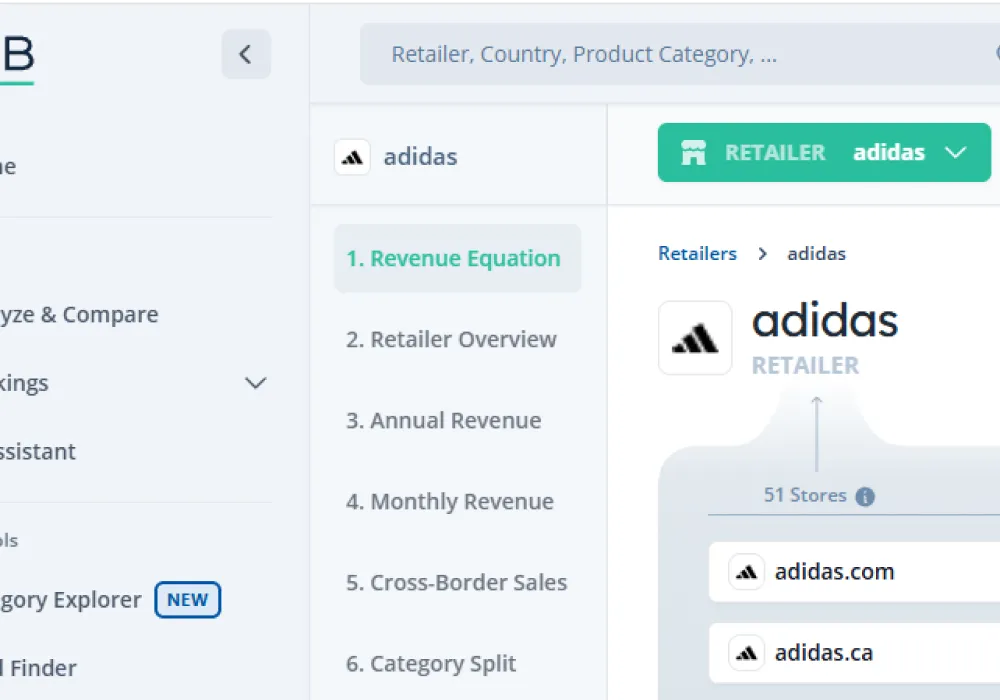The width and height of the screenshot is (1000, 700).
Task: Jump to 4. Monthly Revenue section
Action: (x=449, y=502)
